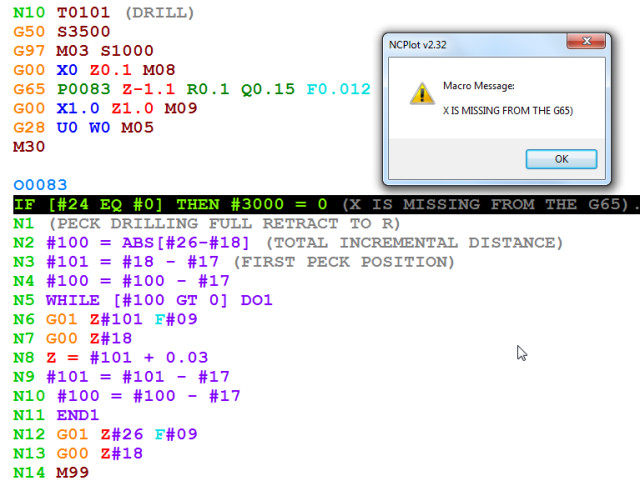Click the '(FIRST PECK POSITION)' comment
The width and height of the screenshot is (640, 501).
click(x=344, y=262)
